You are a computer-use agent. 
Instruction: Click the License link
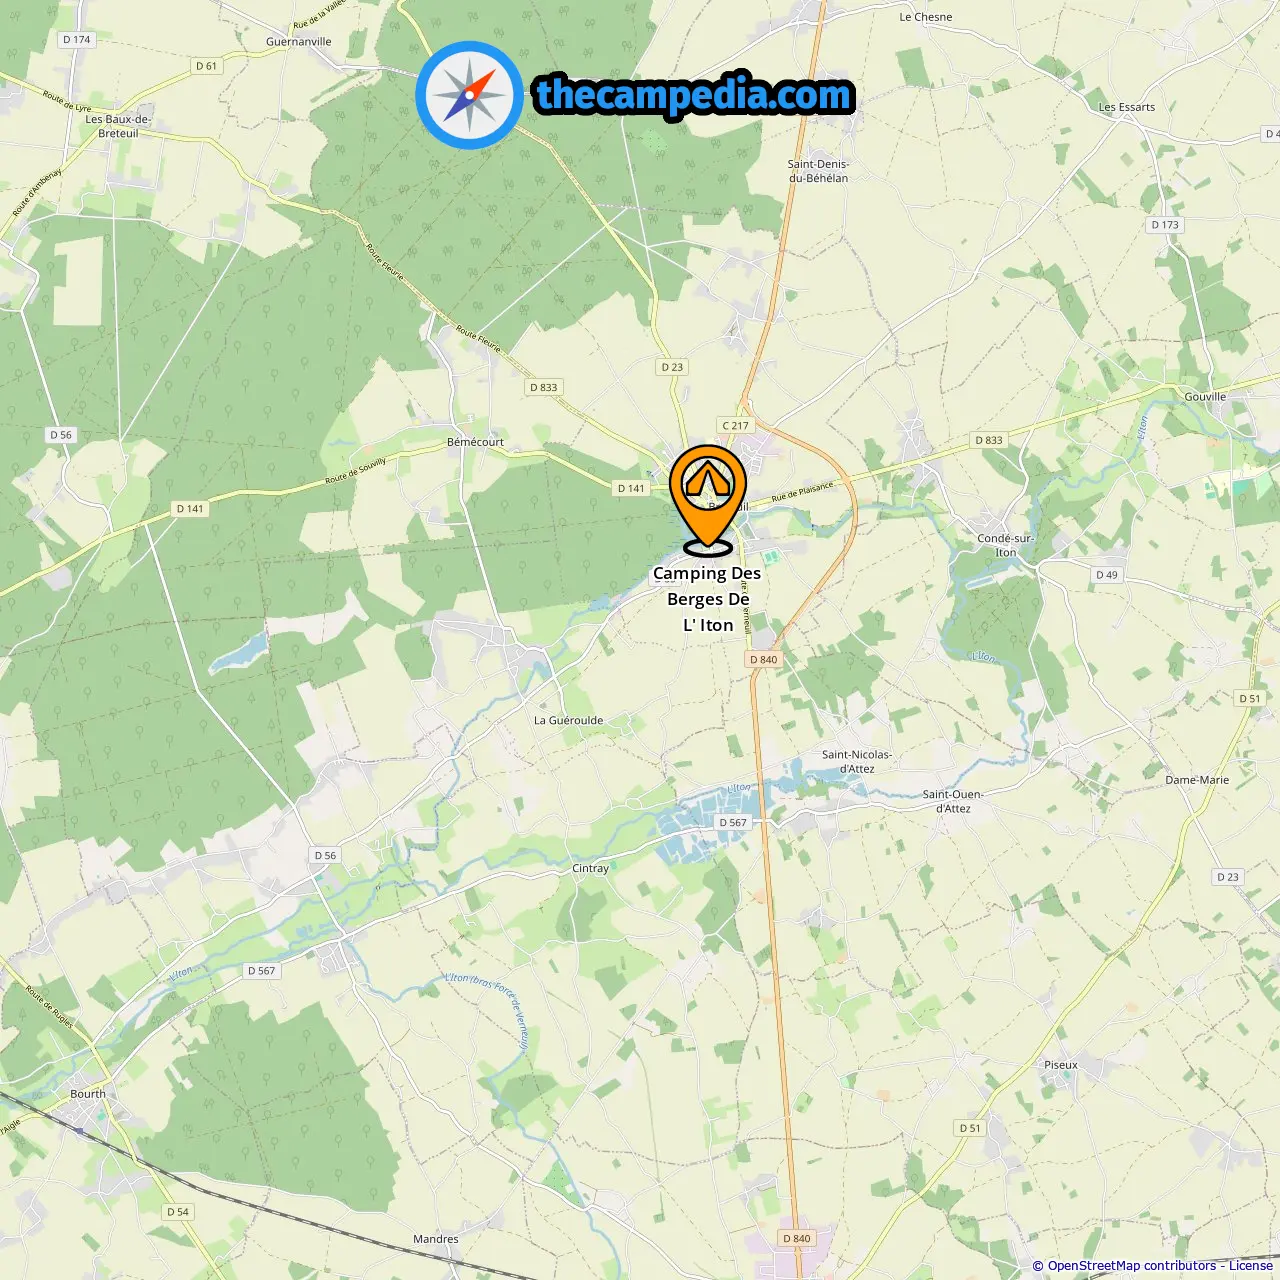tap(1251, 1266)
